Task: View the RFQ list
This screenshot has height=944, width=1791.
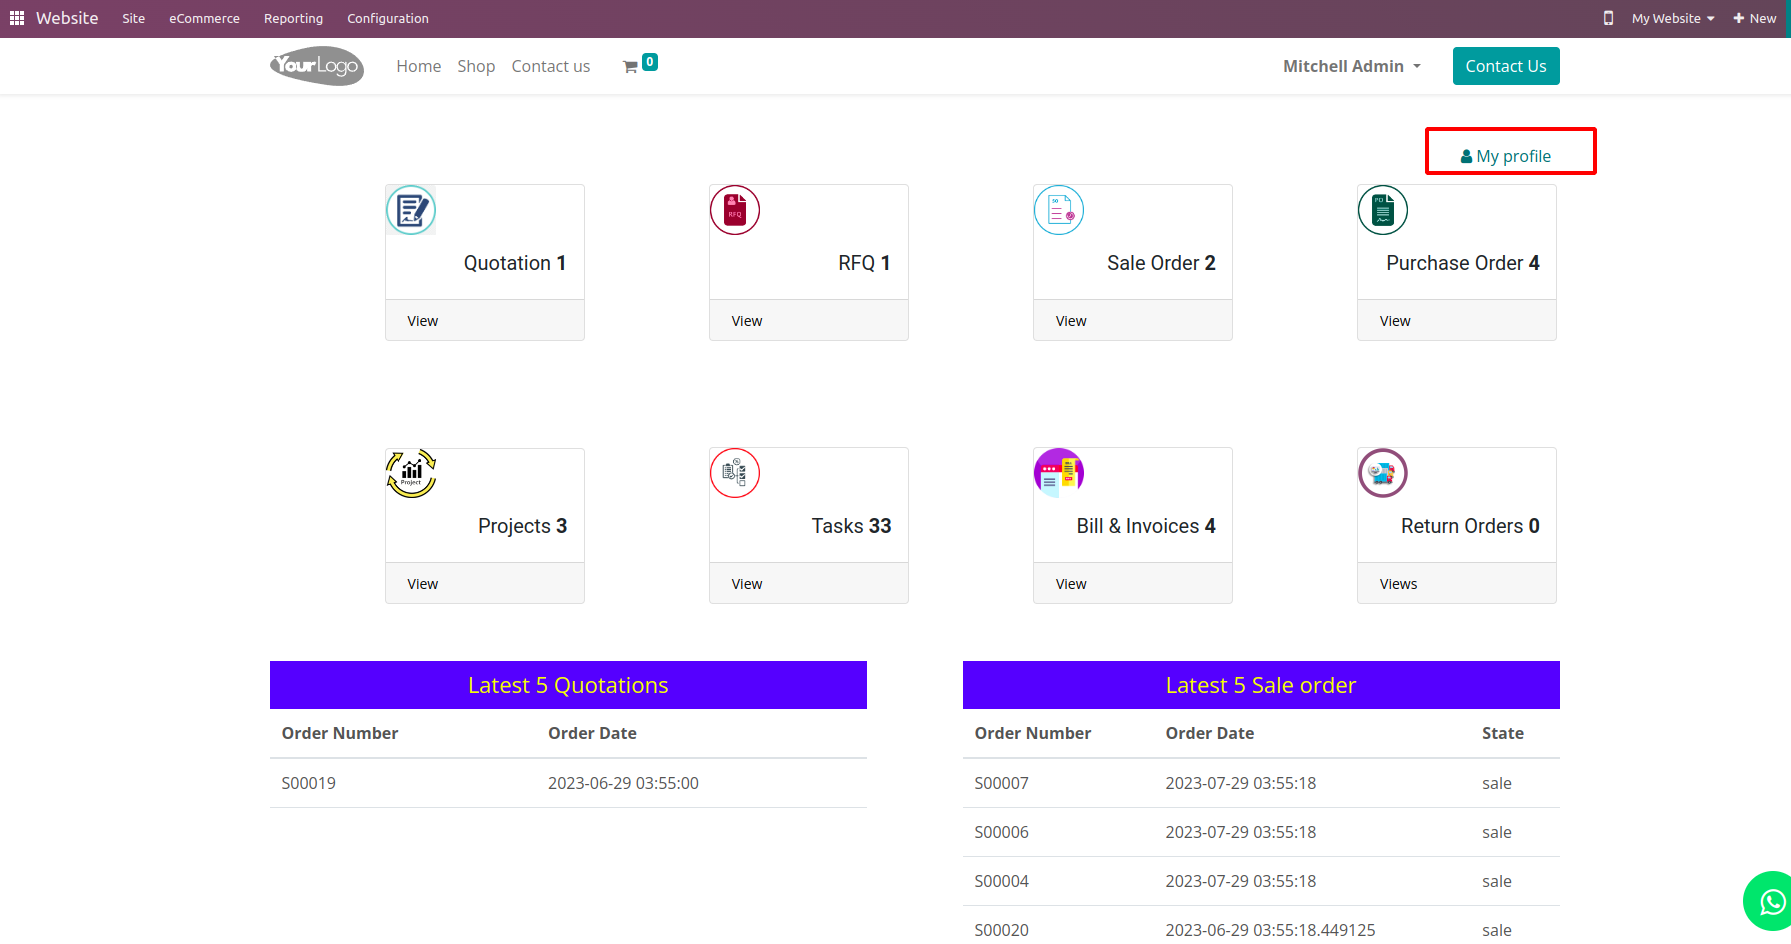Action: click(x=747, y=321)
